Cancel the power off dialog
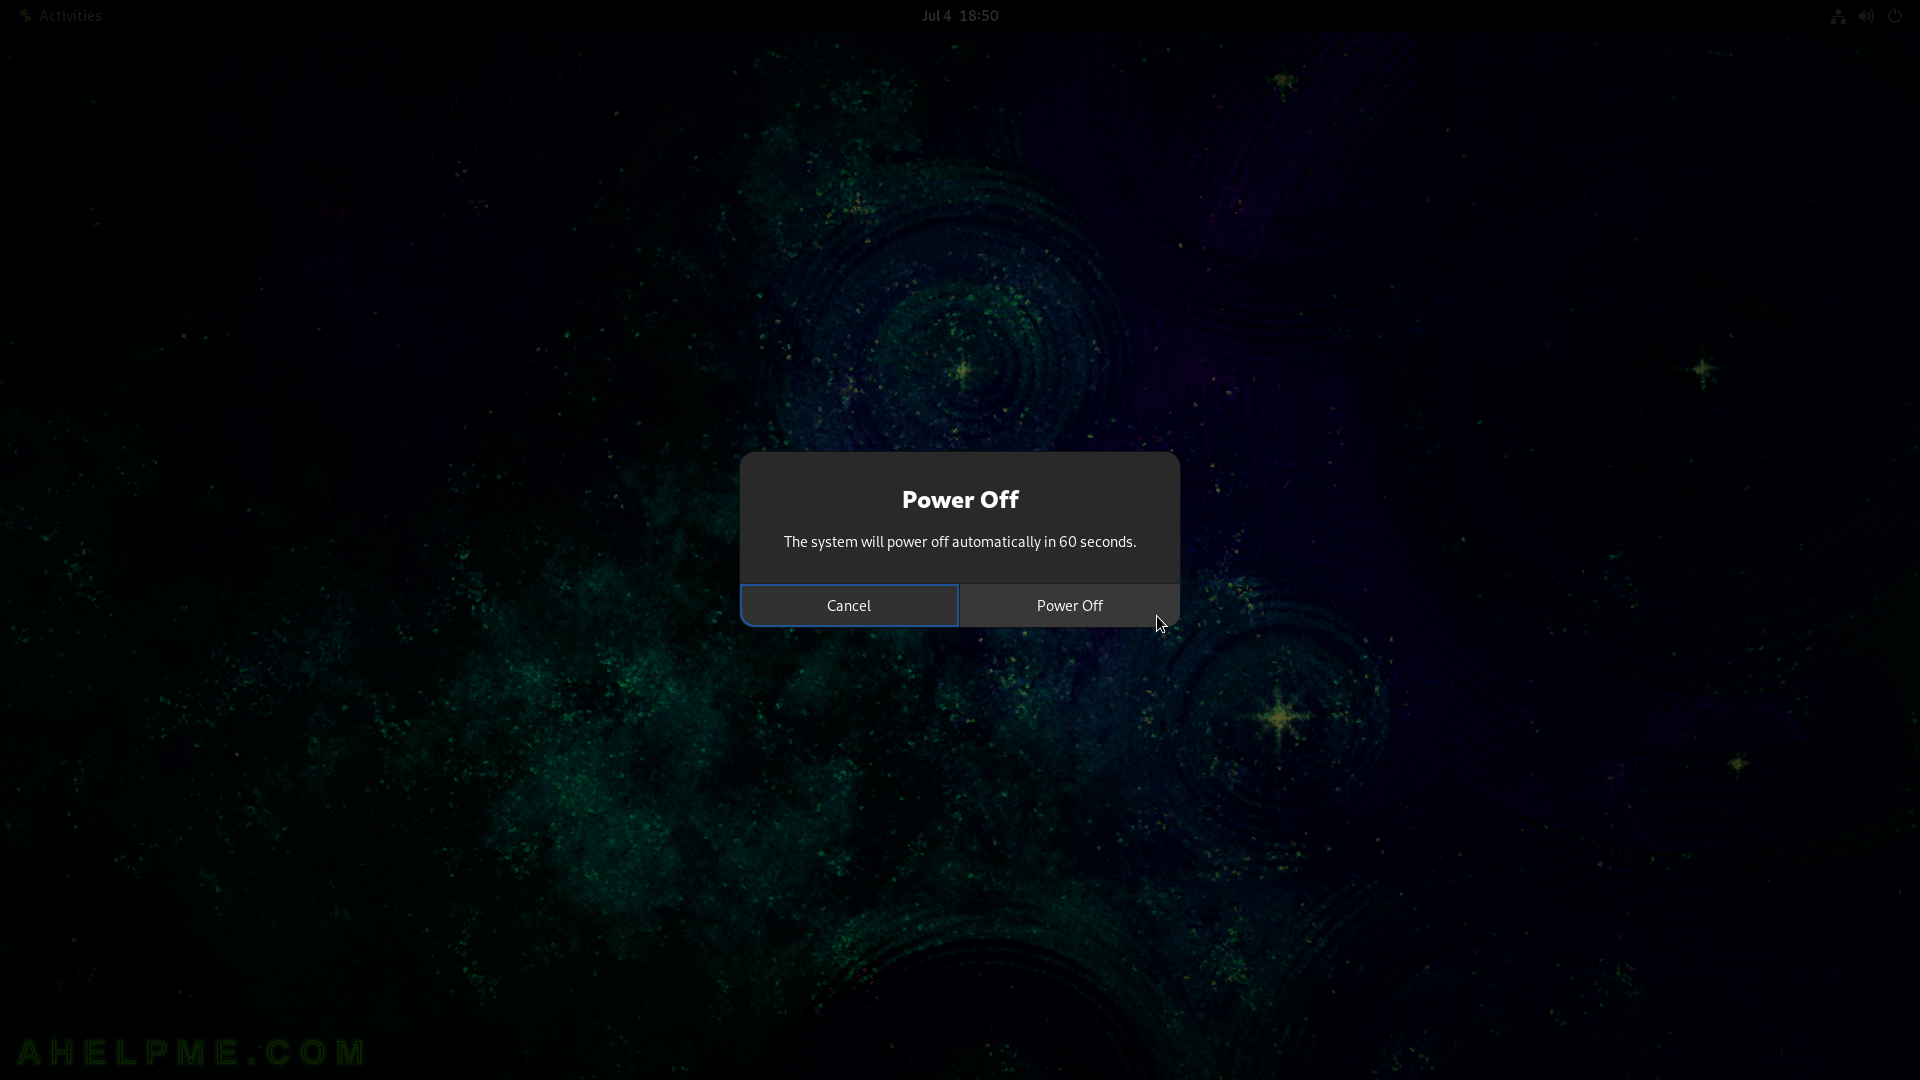 pyautogui.click(x=849, y=605)
